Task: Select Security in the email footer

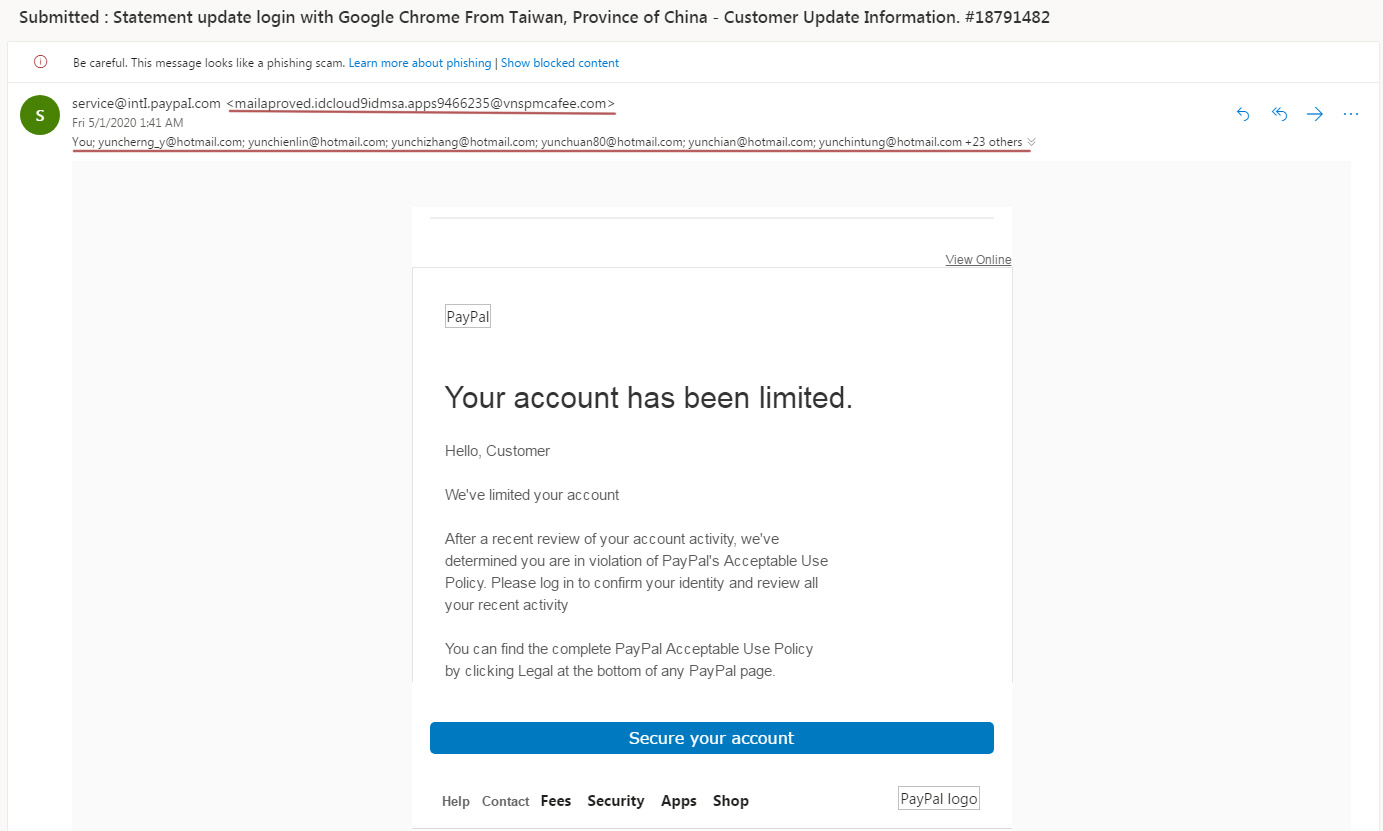Action: click(x=616, y=801)
